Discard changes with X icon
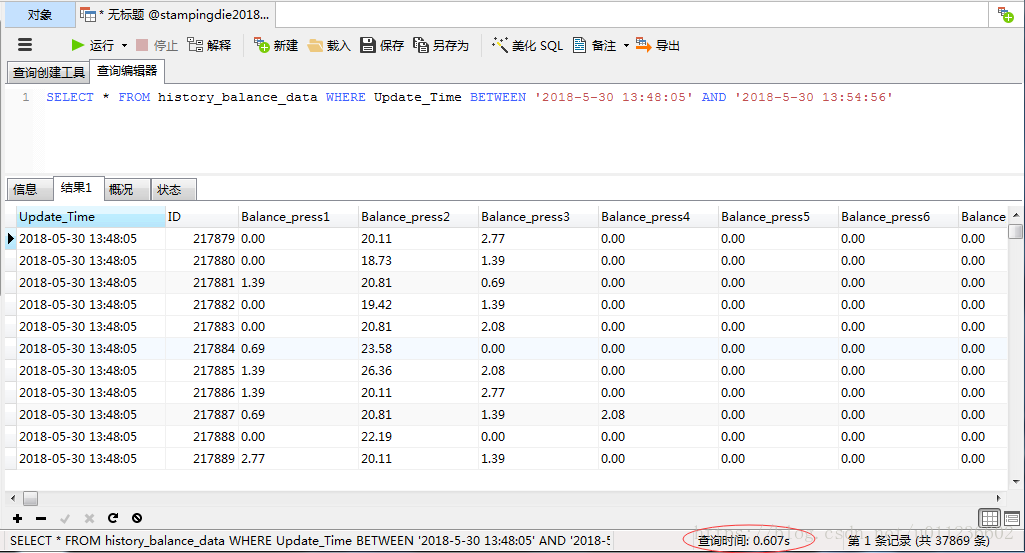The height and width of the screenshot is (553, 1025). coord(89,518)
